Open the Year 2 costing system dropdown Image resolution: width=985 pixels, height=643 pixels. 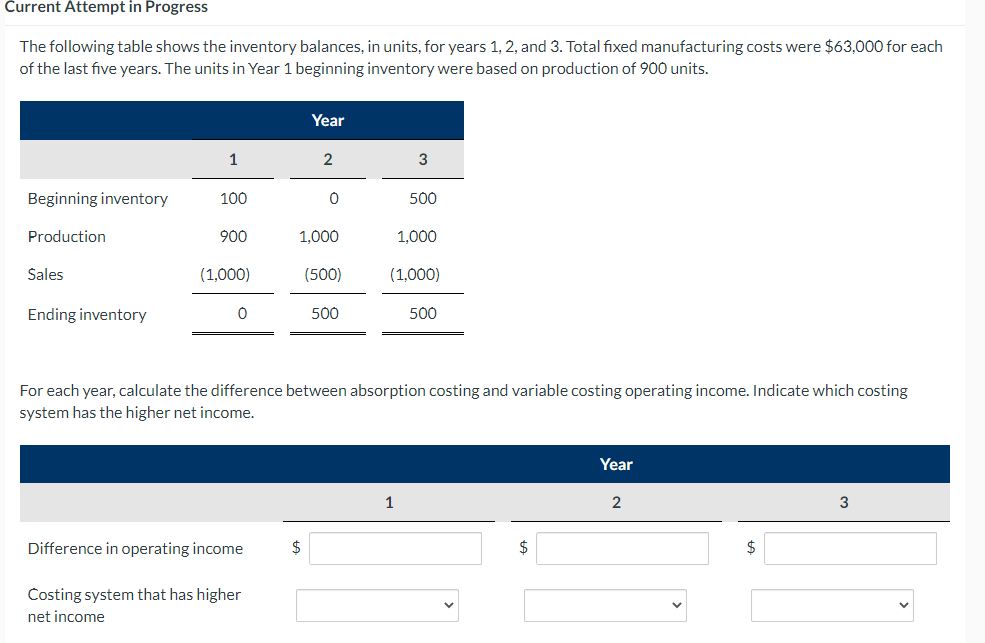(x=605, y=605)
